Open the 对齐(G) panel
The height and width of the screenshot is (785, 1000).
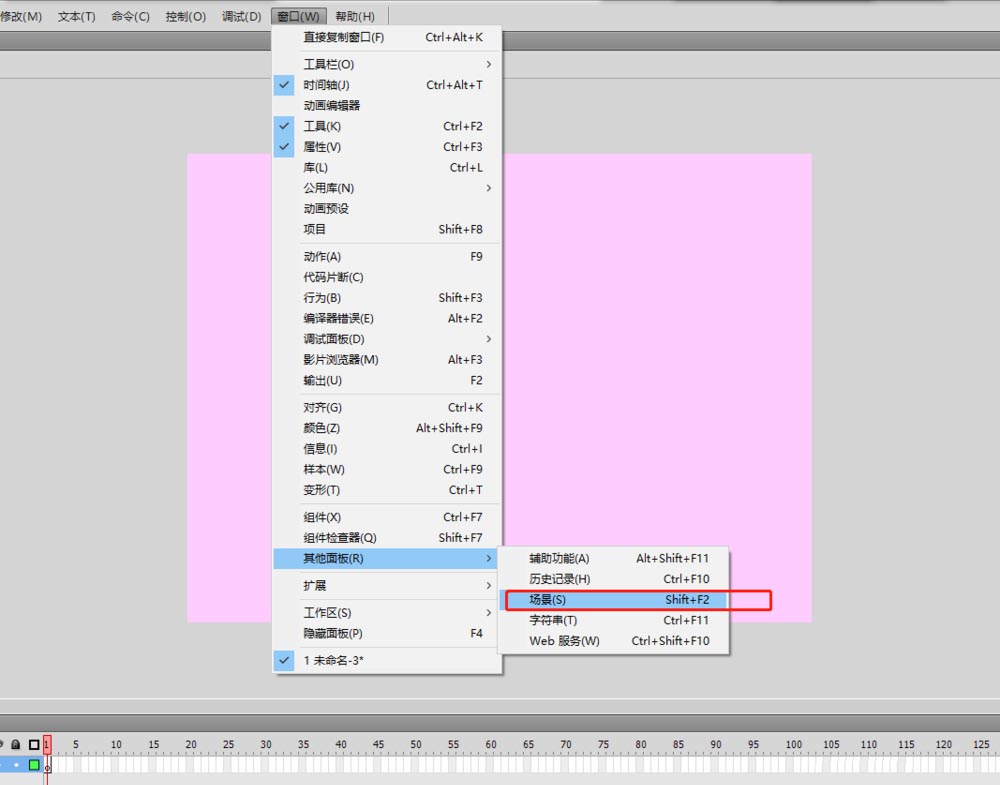(x=387, y=407)
